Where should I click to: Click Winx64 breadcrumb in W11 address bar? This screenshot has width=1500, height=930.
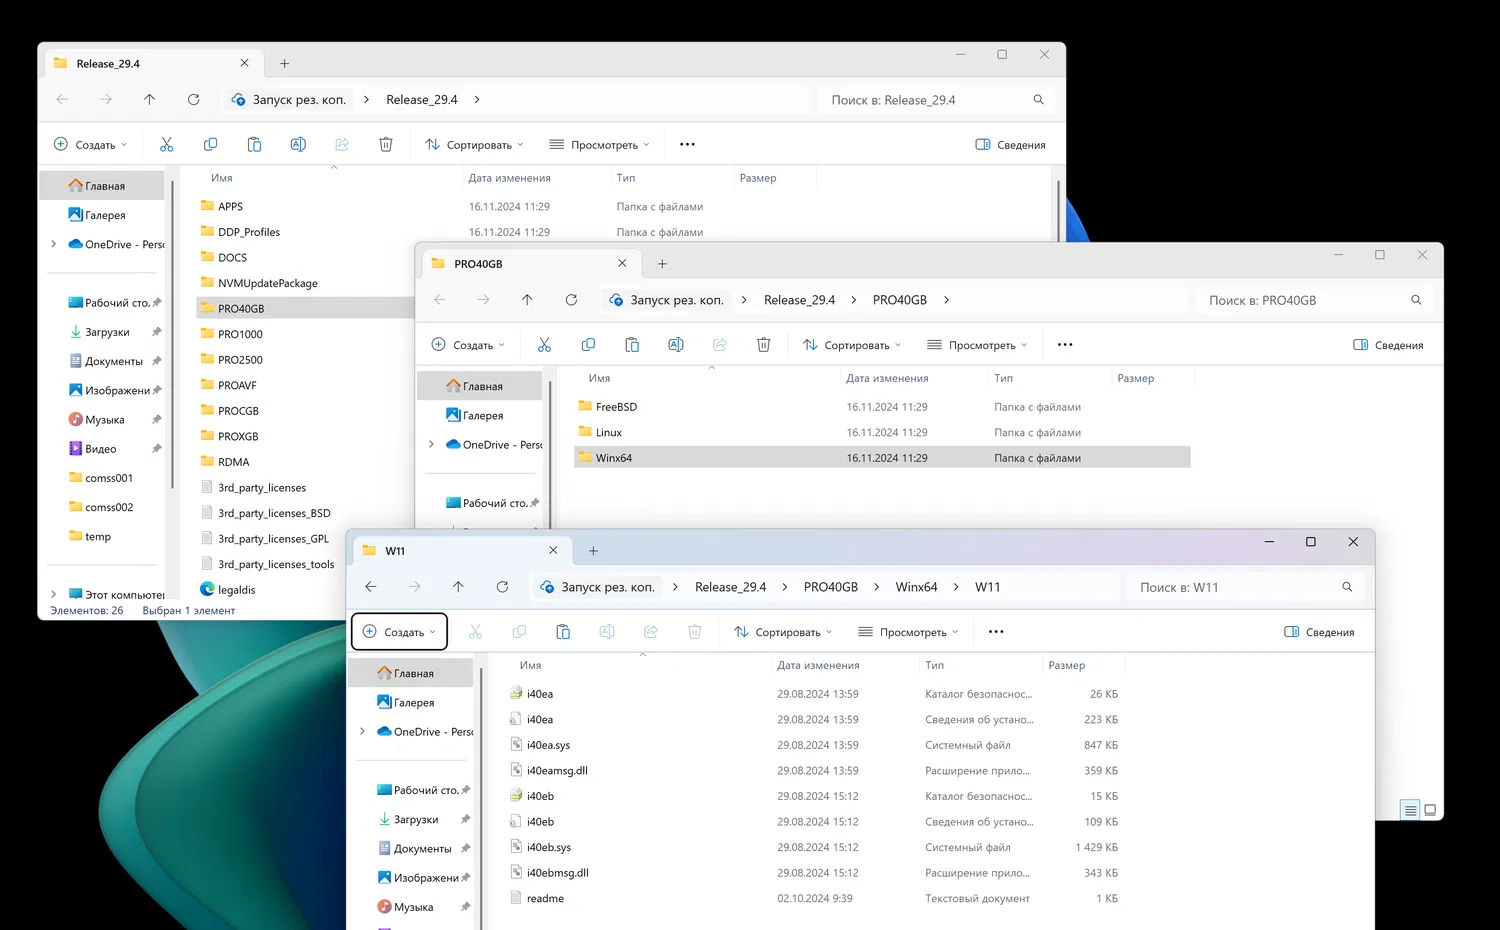(x=916, y=587)
